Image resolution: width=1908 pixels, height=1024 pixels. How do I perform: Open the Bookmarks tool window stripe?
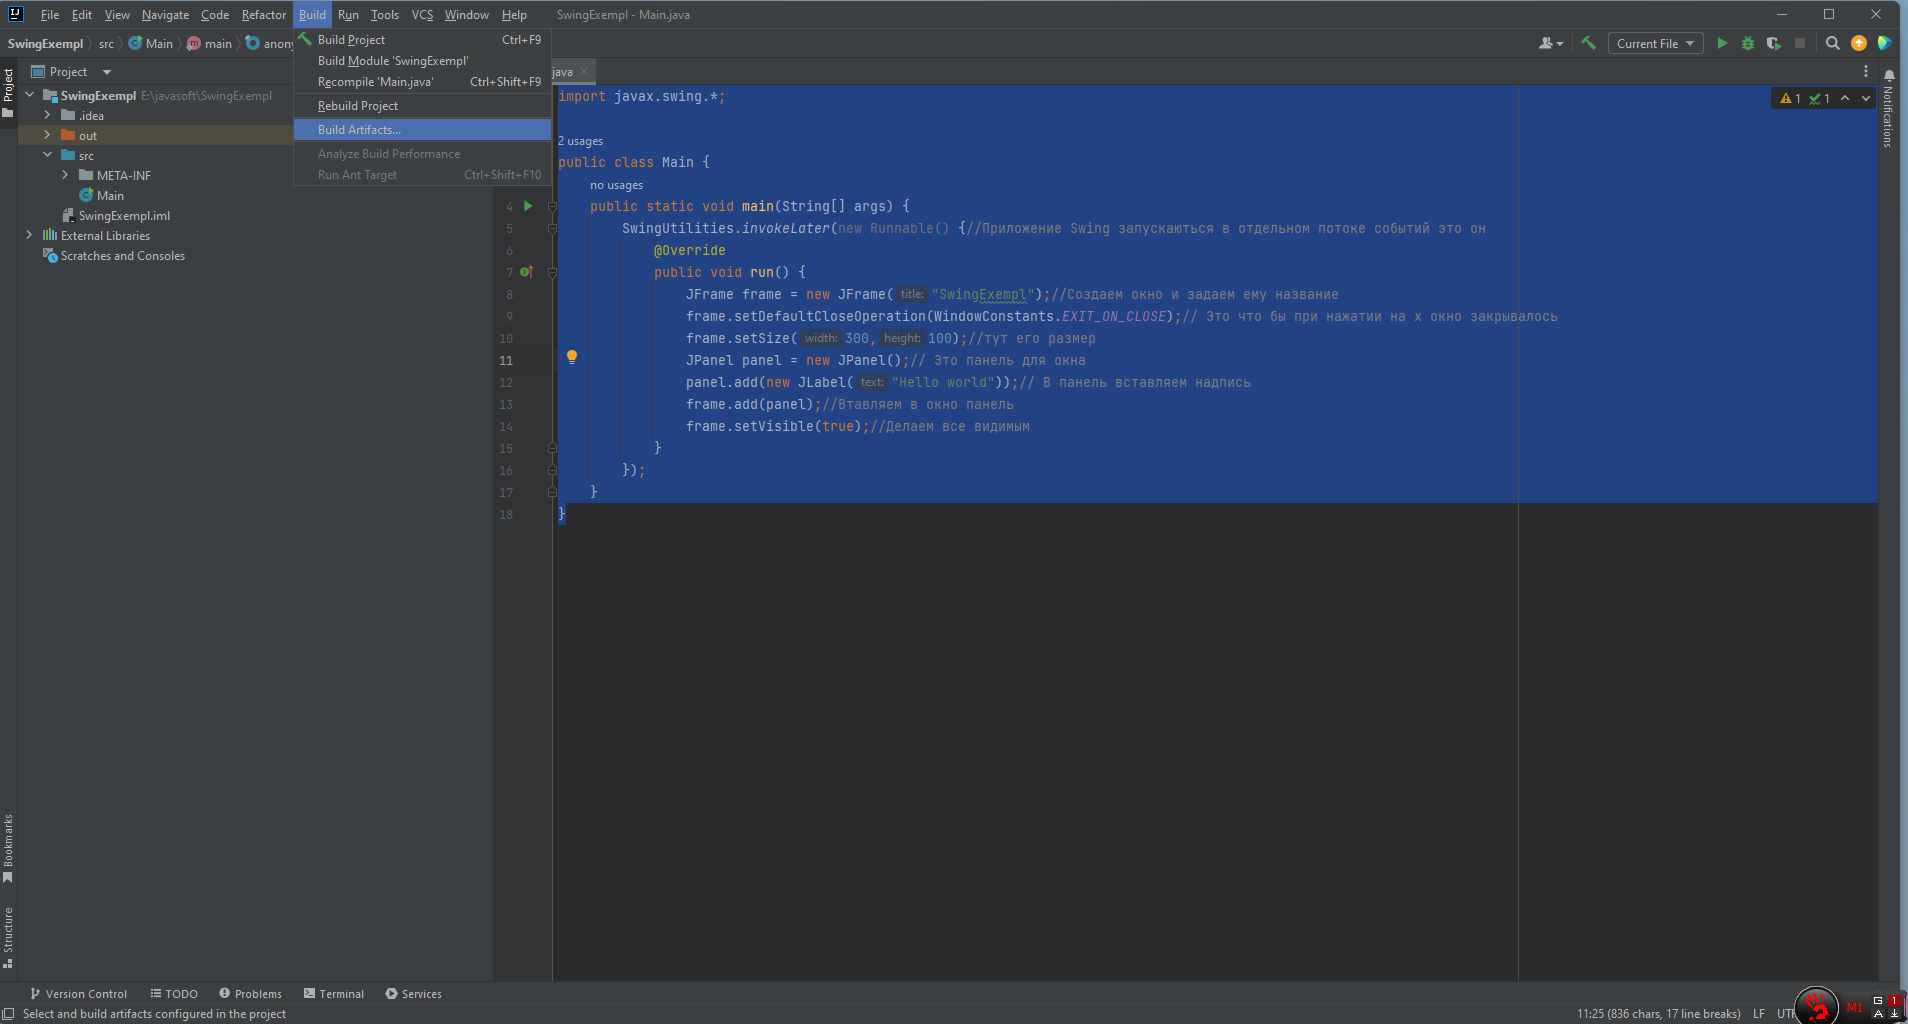click(8, 848)
